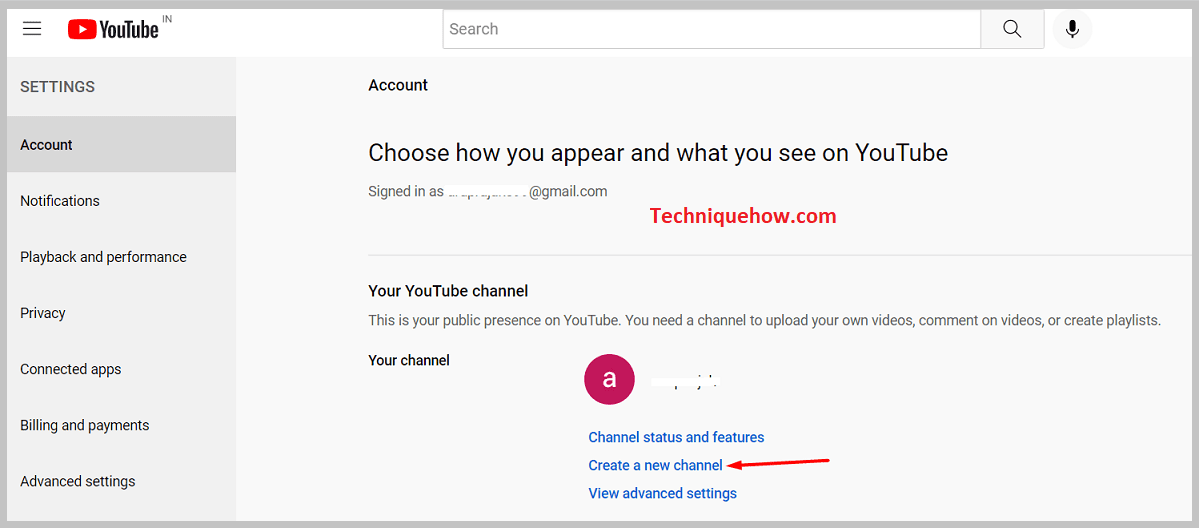This screenshot has height=528, width=1199.
Task: Focus the Search input field
Action: (711, 29)
